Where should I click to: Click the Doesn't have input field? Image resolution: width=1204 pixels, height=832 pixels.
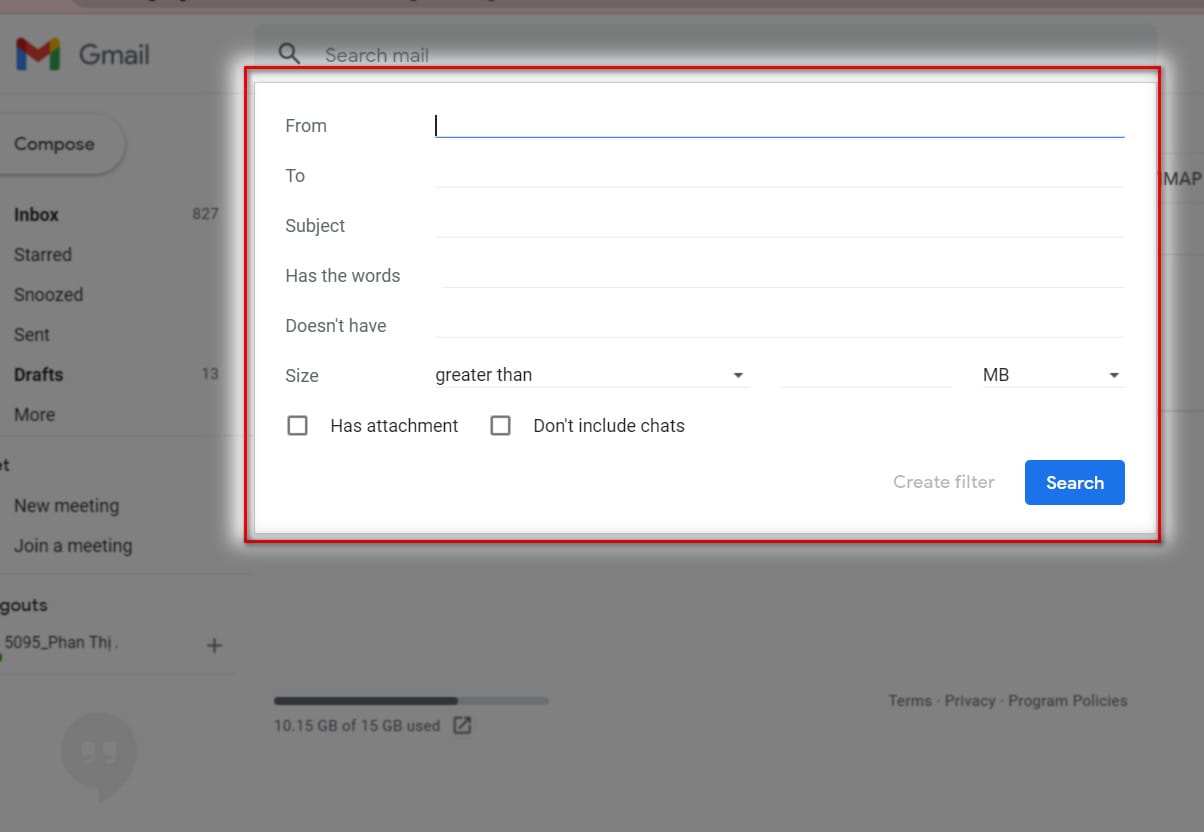click(780, 324)
